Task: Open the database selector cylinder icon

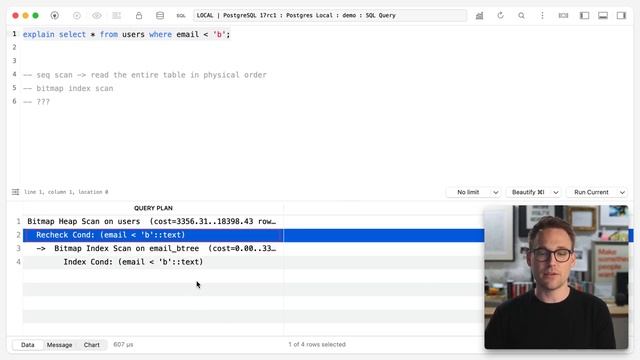Action: tap(160, 16)
